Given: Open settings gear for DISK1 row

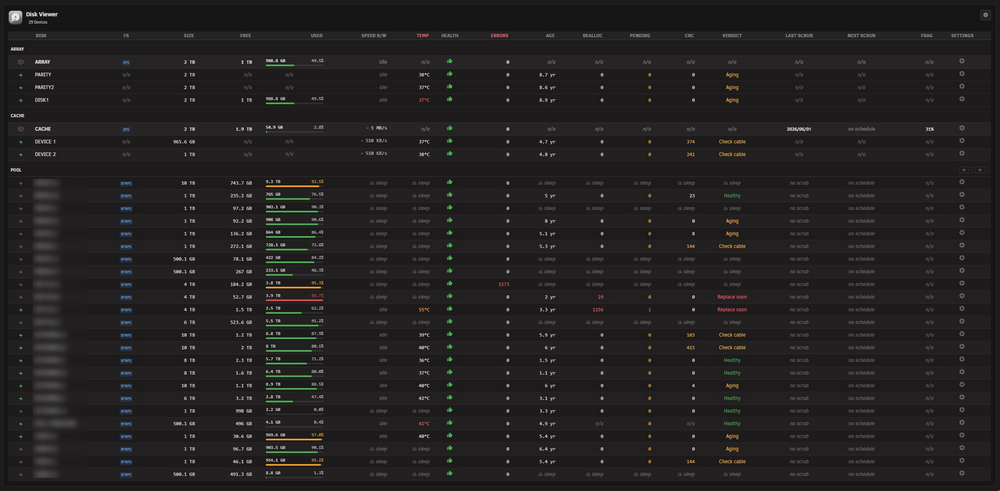Looking at the screenshot, I should (962, 99).
